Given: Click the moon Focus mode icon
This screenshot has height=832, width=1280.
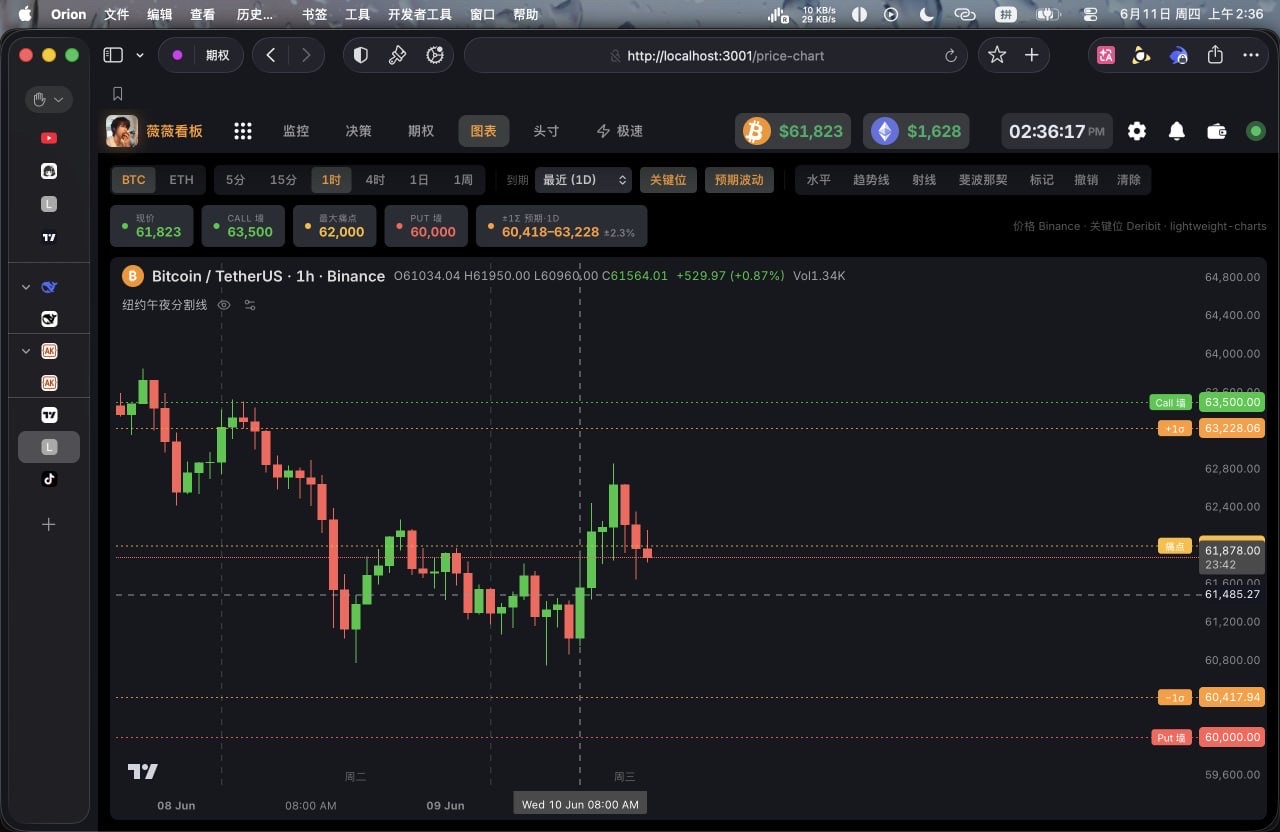Looking at the screenshot, I should tap(927, 15).
